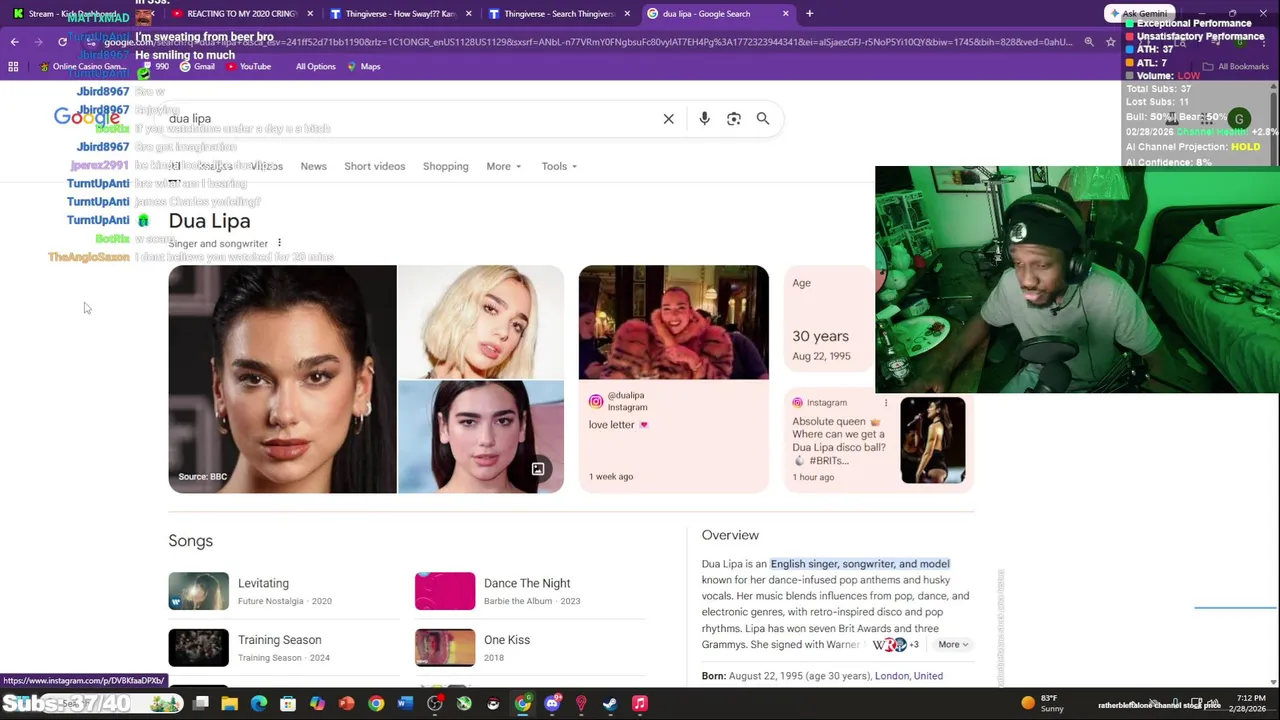The width and height of the screenshot is (1280, 720).
Task: Open the Training Season song result
Action: pos(284,648)
